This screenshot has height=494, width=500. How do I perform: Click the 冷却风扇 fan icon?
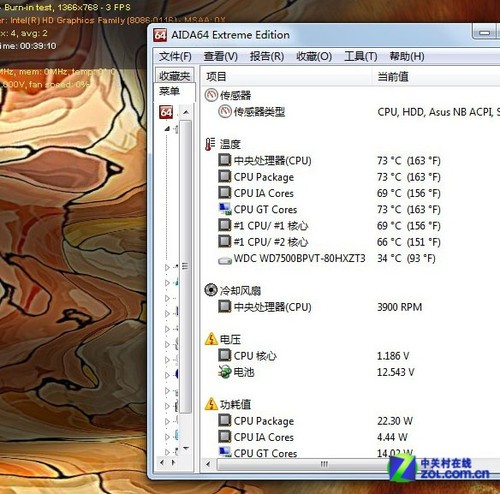tap(211, 290)
